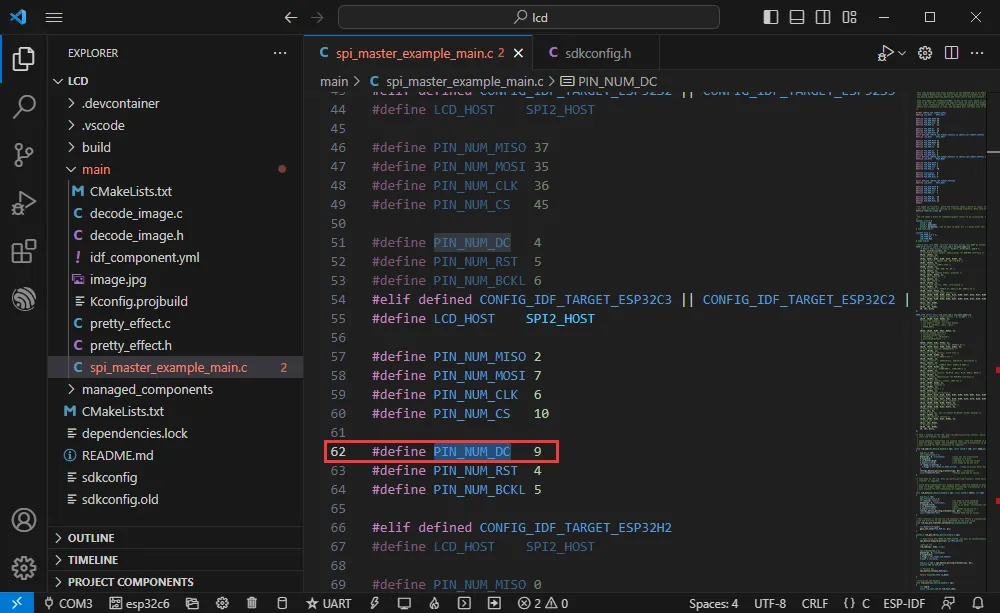Change line ending by clicking CRLF
This screenshot has width=1000, height=613.
point(814,602)
